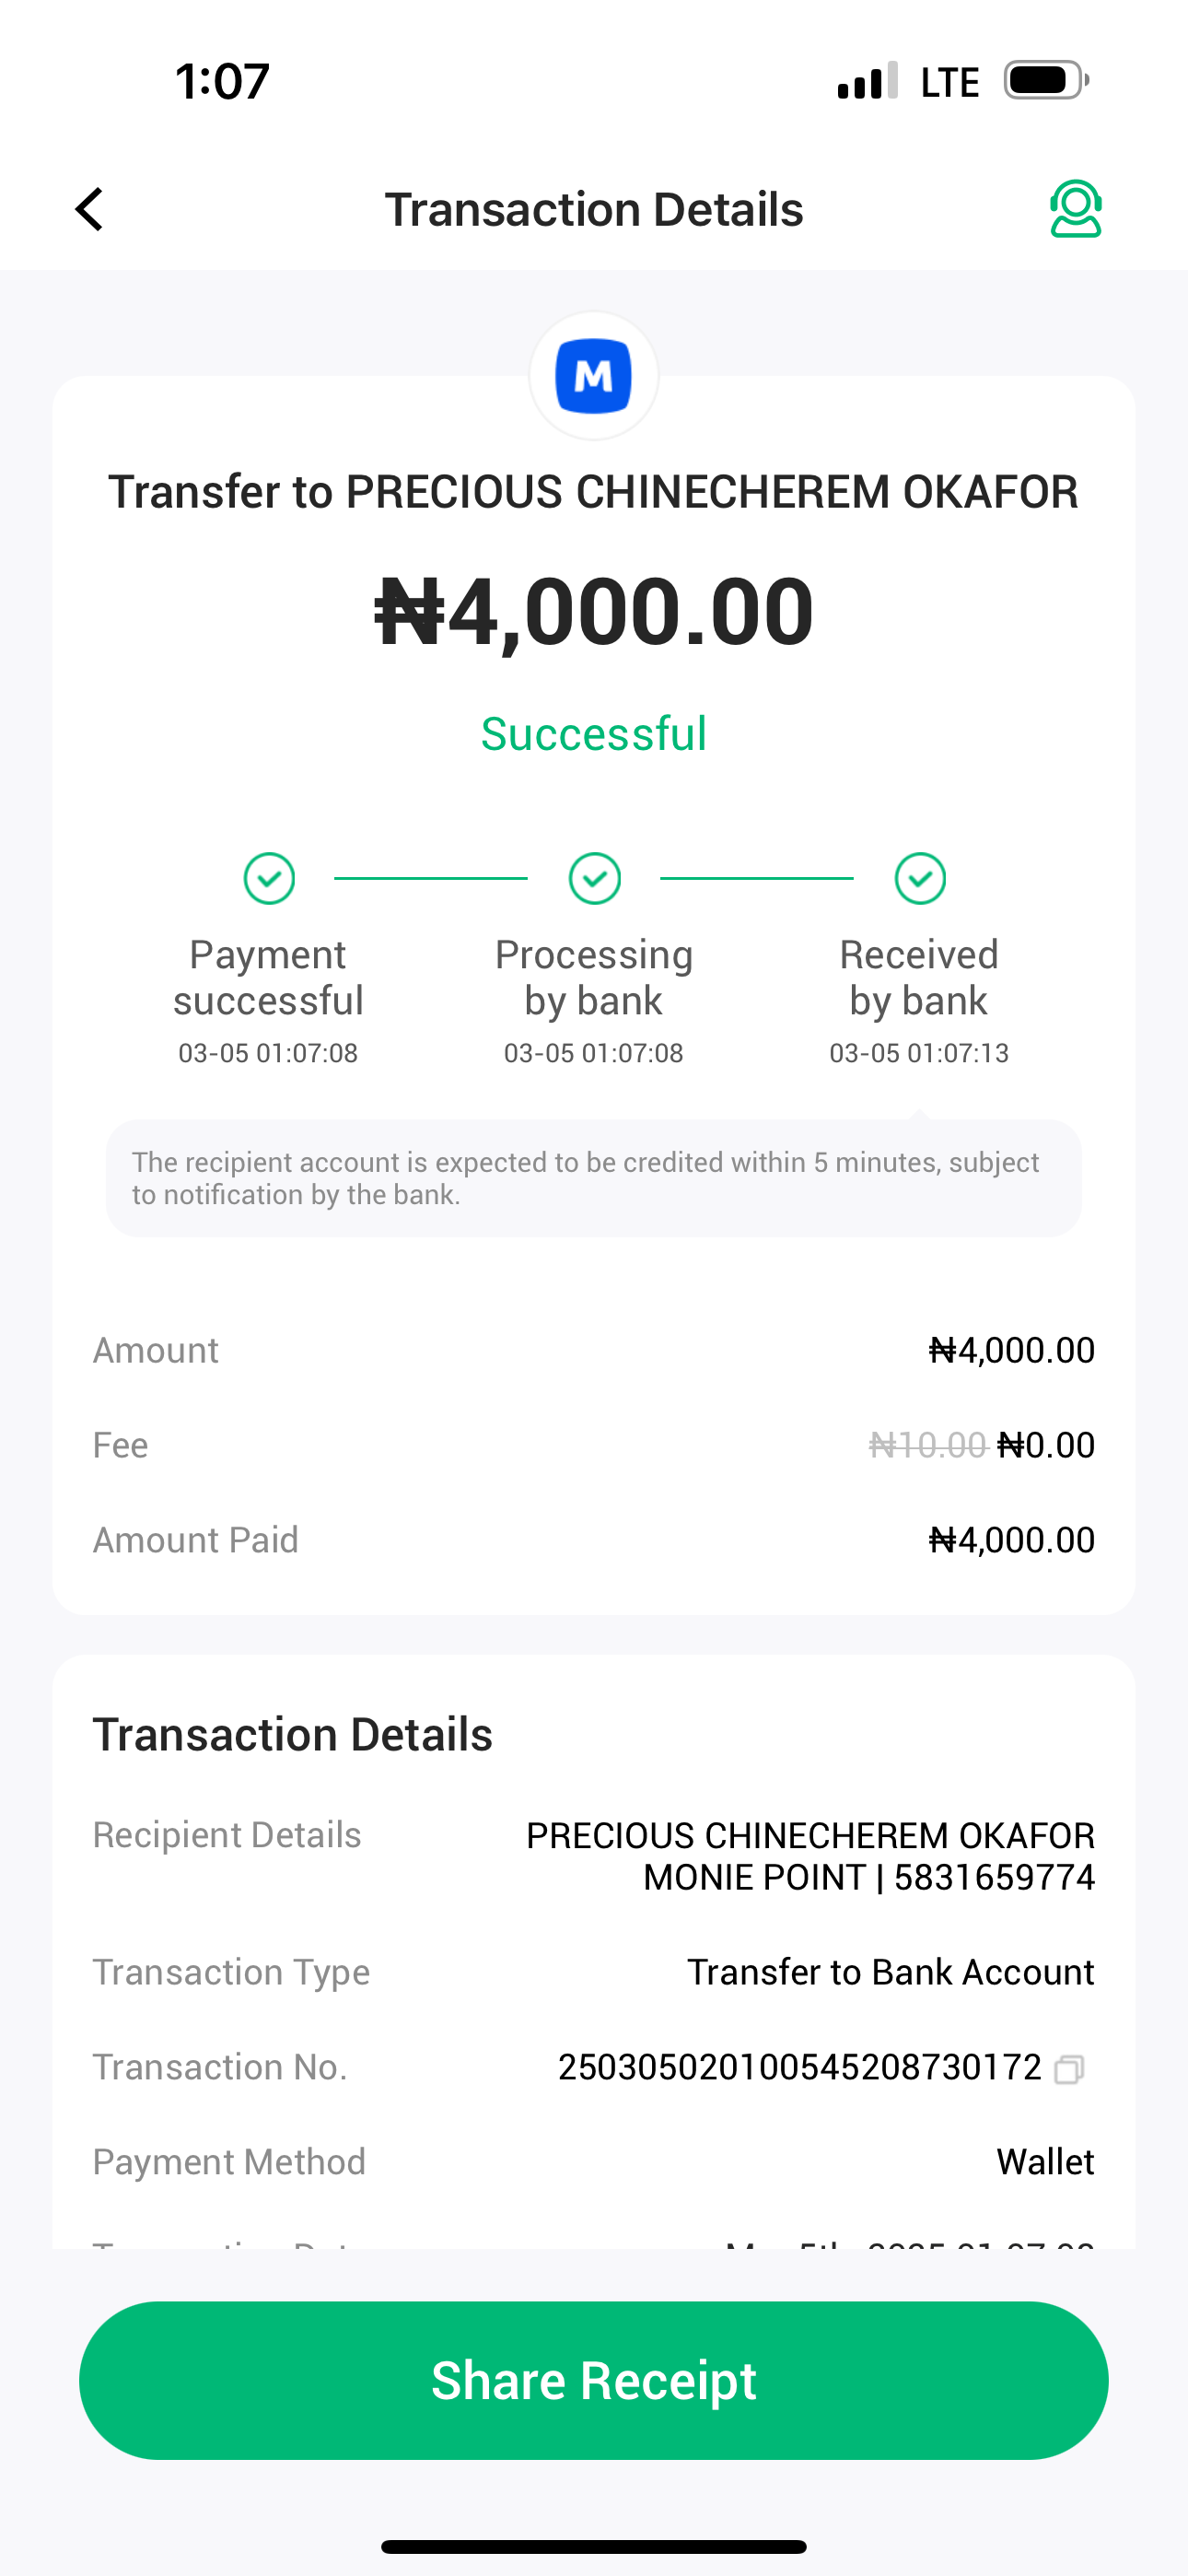Tap the Successful status text
1188x2576 pixels.
594,734
